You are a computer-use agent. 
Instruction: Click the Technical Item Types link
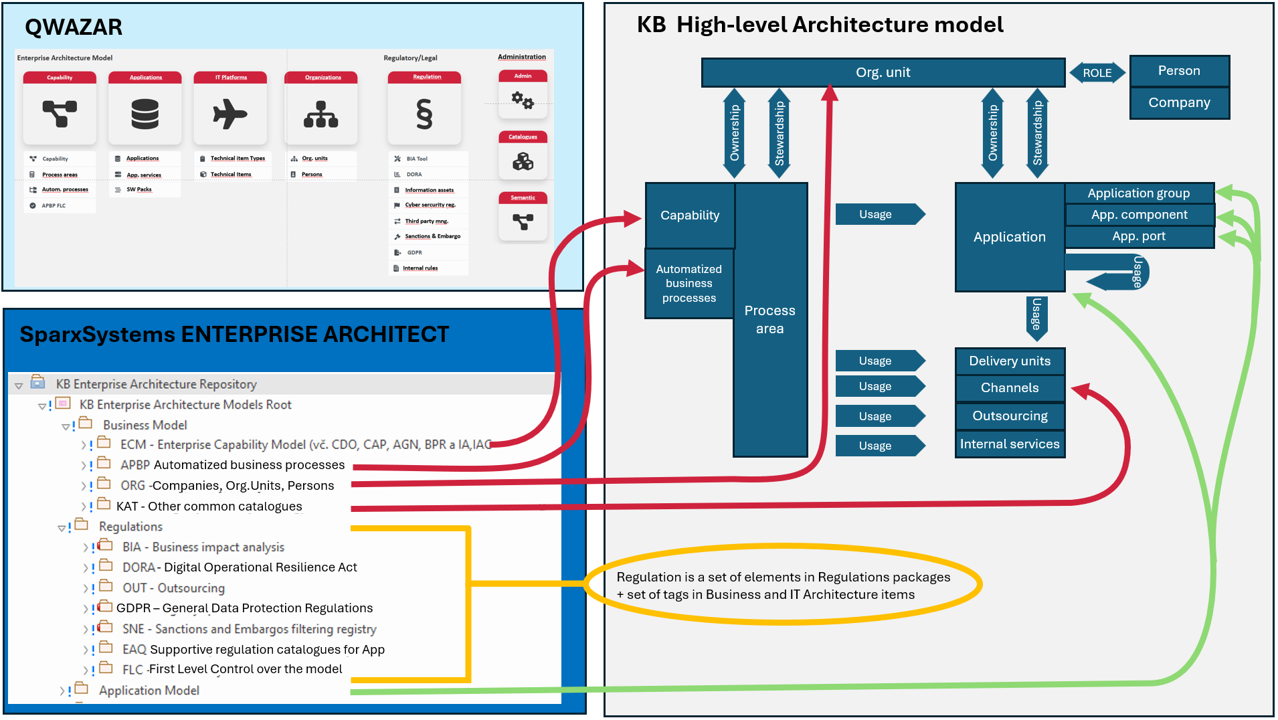click(x=237, y=158)
